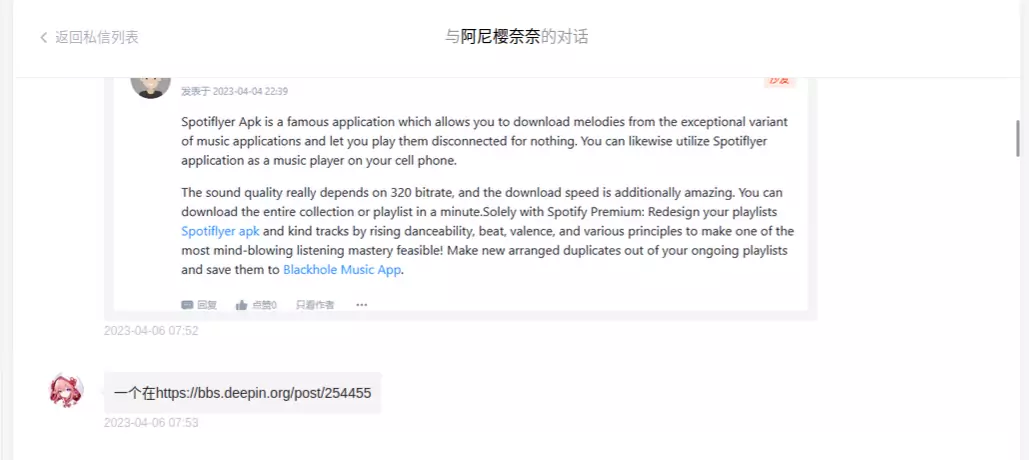Viewport: 1029px width, 460px height.
Task: Click the red 沙发 badge
Action: point(780,81)
